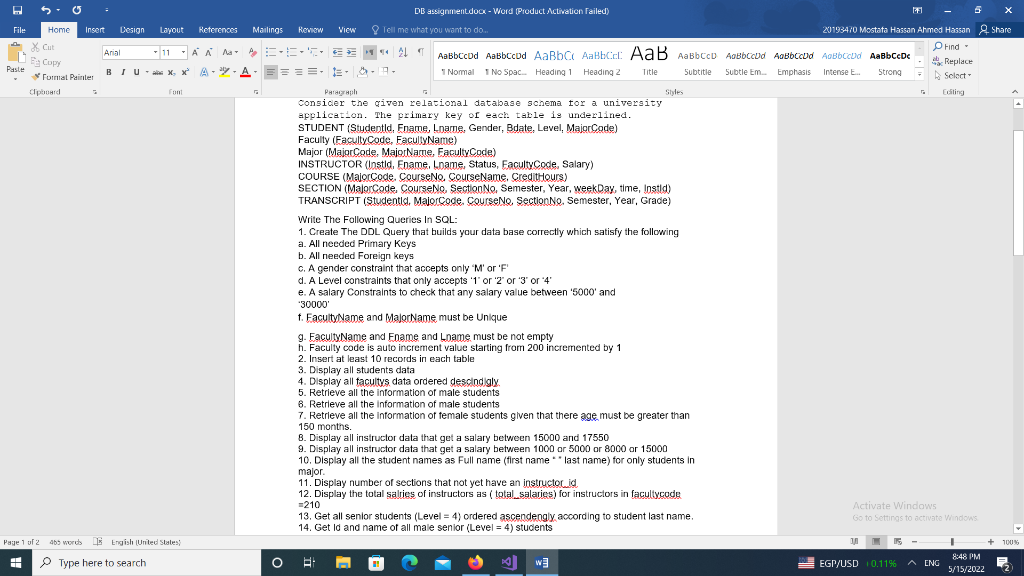Open the line spacing dropdown
Image resolution: width=1024 pixels, height=576 pixels.
tap(339, 72)
